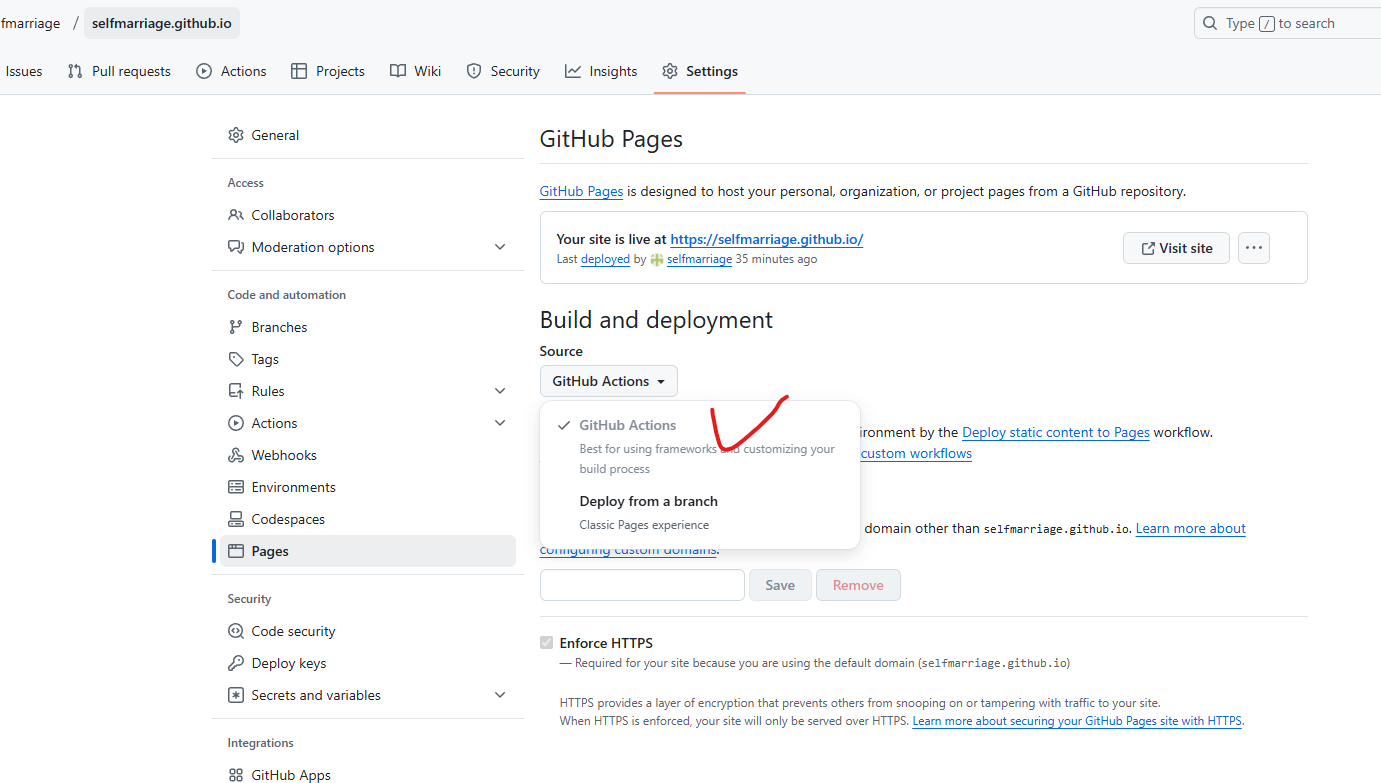Expand the Moderation options section
Screen dimensions: 1381x783
tap(500, 247)
